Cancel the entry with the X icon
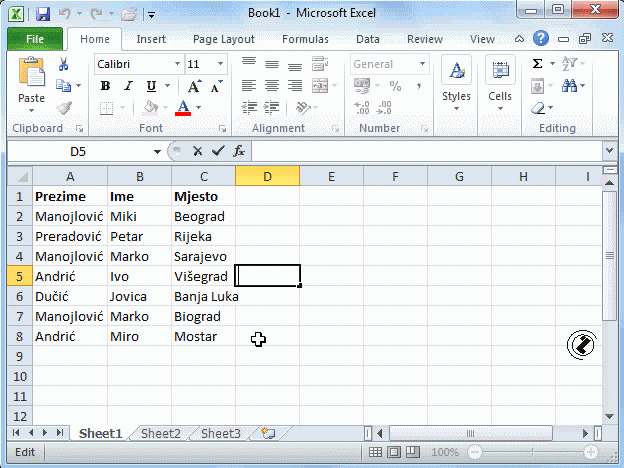This screenshot has width=624, height=468. point(197,151)
